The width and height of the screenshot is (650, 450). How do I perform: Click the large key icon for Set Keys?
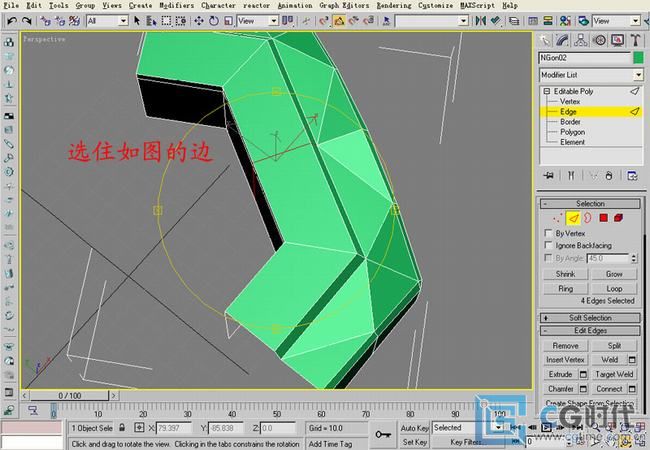point(383,434)
